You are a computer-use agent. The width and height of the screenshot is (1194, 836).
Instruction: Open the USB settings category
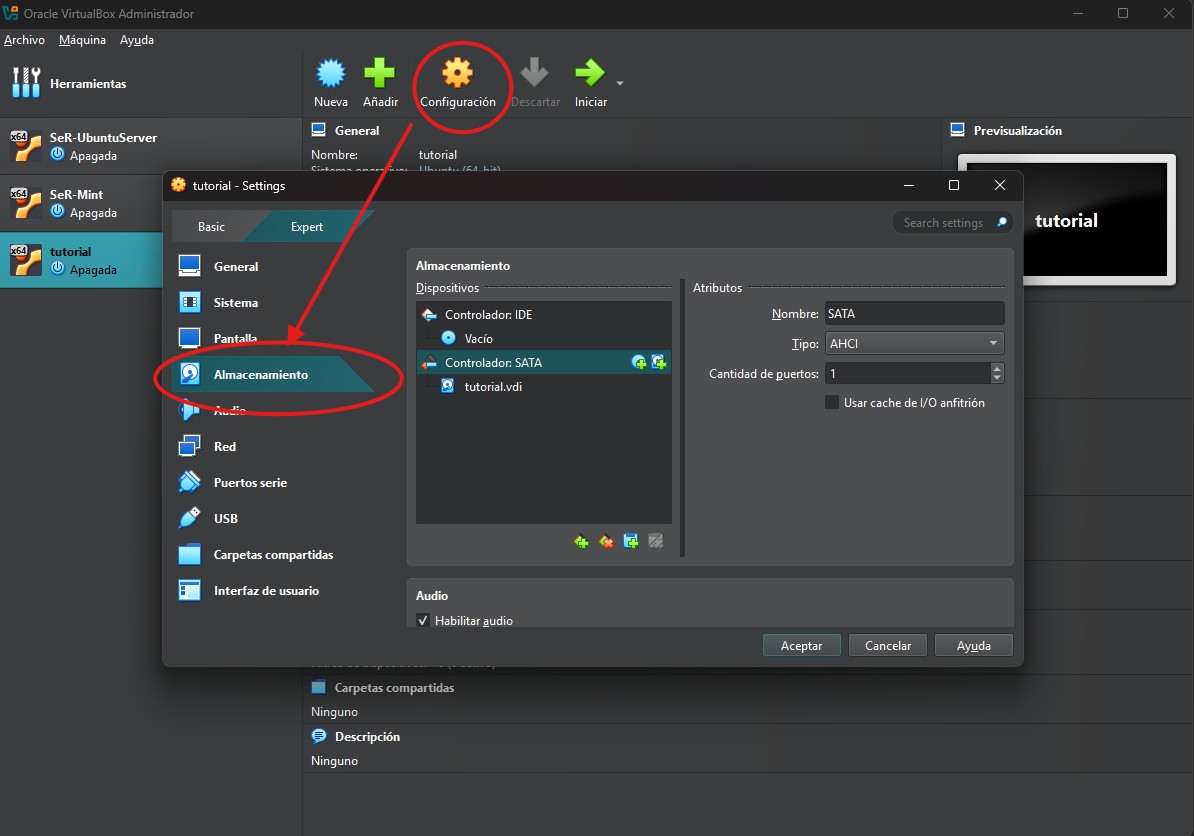(225, 519)
